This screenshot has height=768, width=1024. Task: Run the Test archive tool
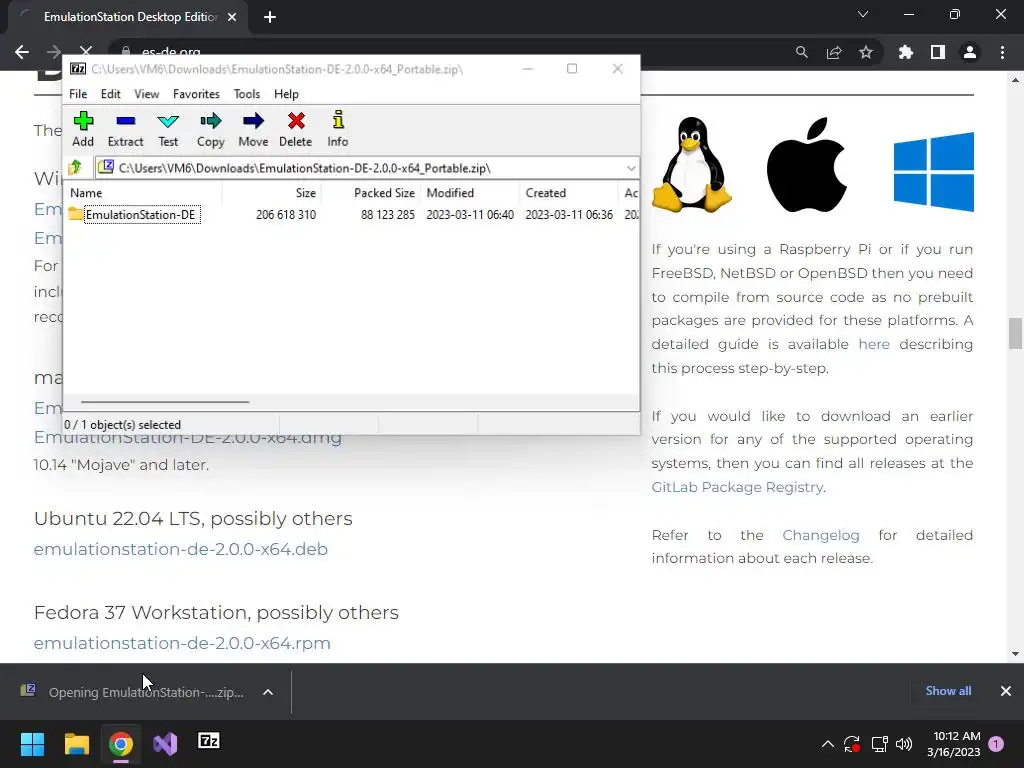[168, 129]
